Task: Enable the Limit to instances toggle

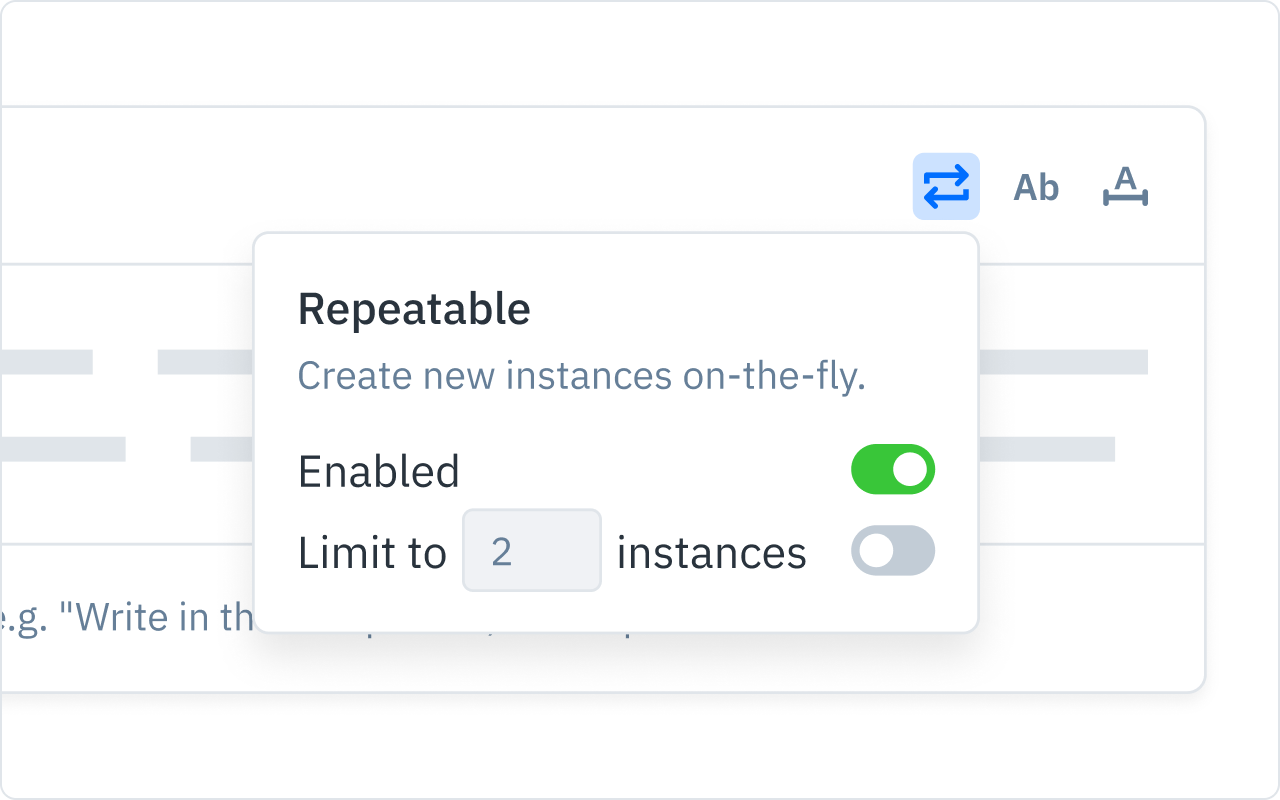Action: 893,551
